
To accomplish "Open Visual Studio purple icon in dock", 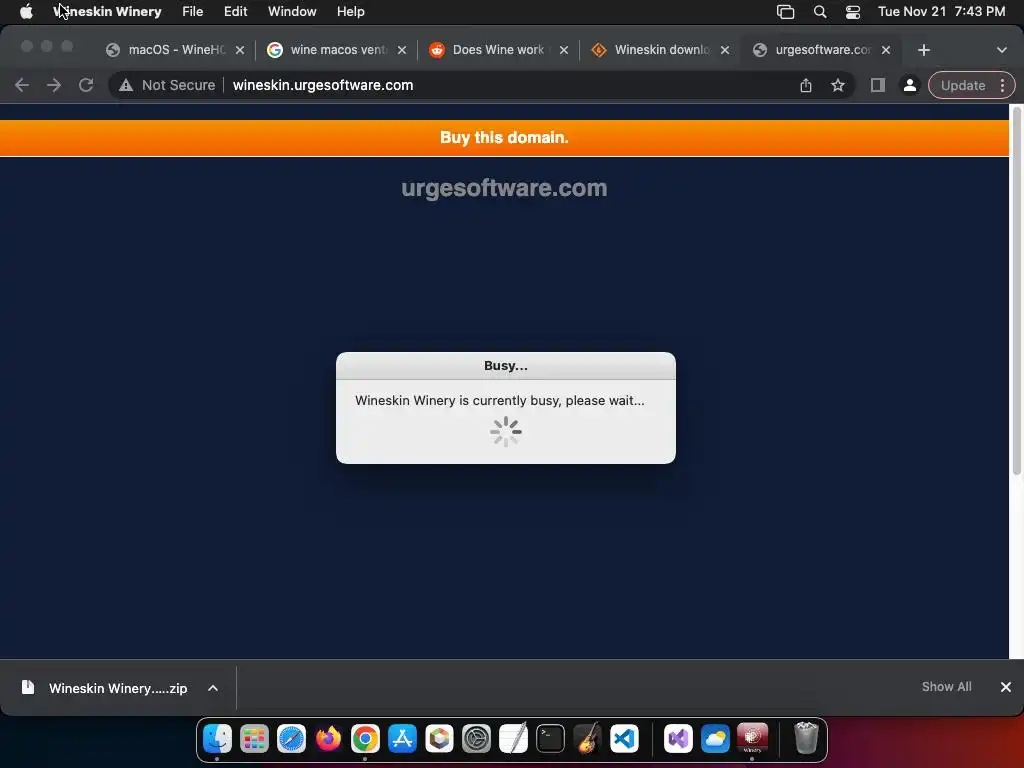I will pyautogui.click(x=678, y=739).
